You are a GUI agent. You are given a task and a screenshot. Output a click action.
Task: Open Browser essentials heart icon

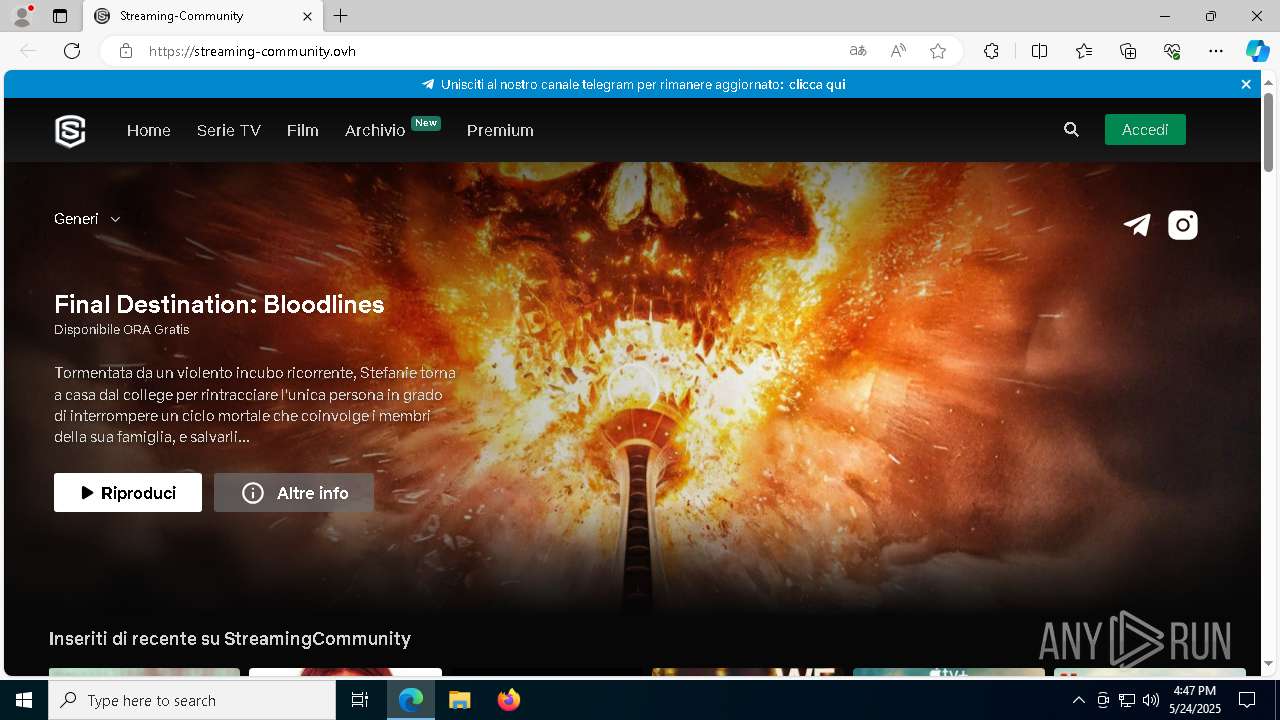pyautogui.click(x=1172, y=51)
